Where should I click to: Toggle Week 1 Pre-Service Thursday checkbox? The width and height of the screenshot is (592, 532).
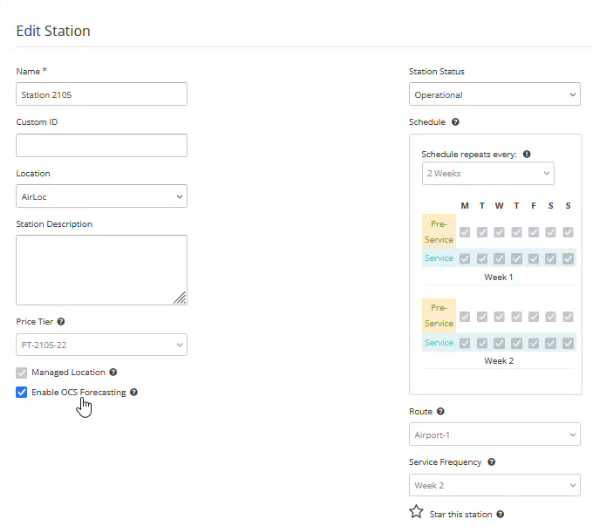click(516, 232)
